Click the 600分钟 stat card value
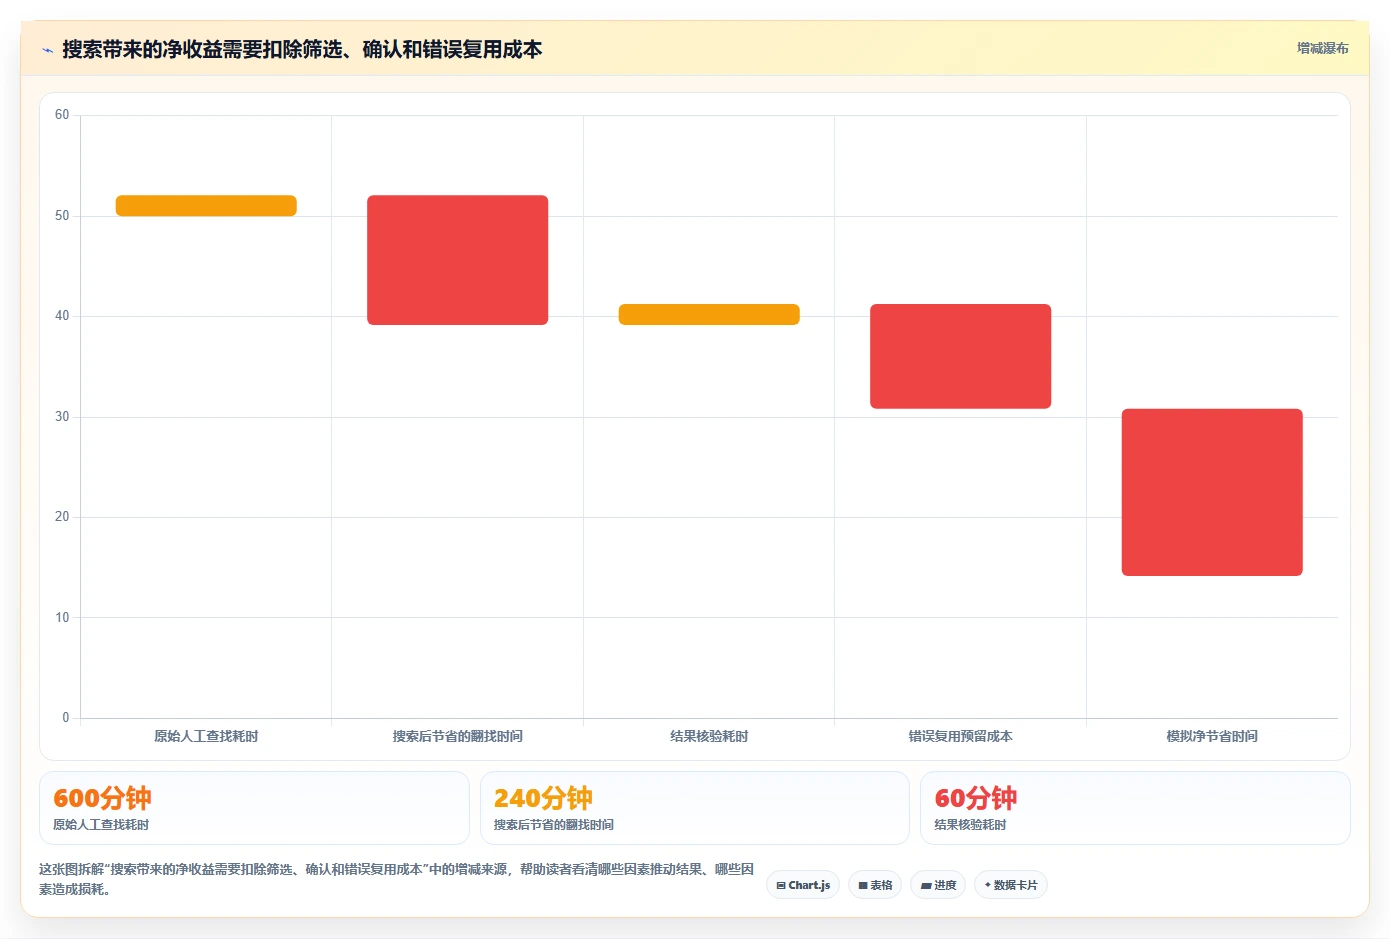Image resolution: width=1390 pixels, height=939 pixels. (102, 798)
